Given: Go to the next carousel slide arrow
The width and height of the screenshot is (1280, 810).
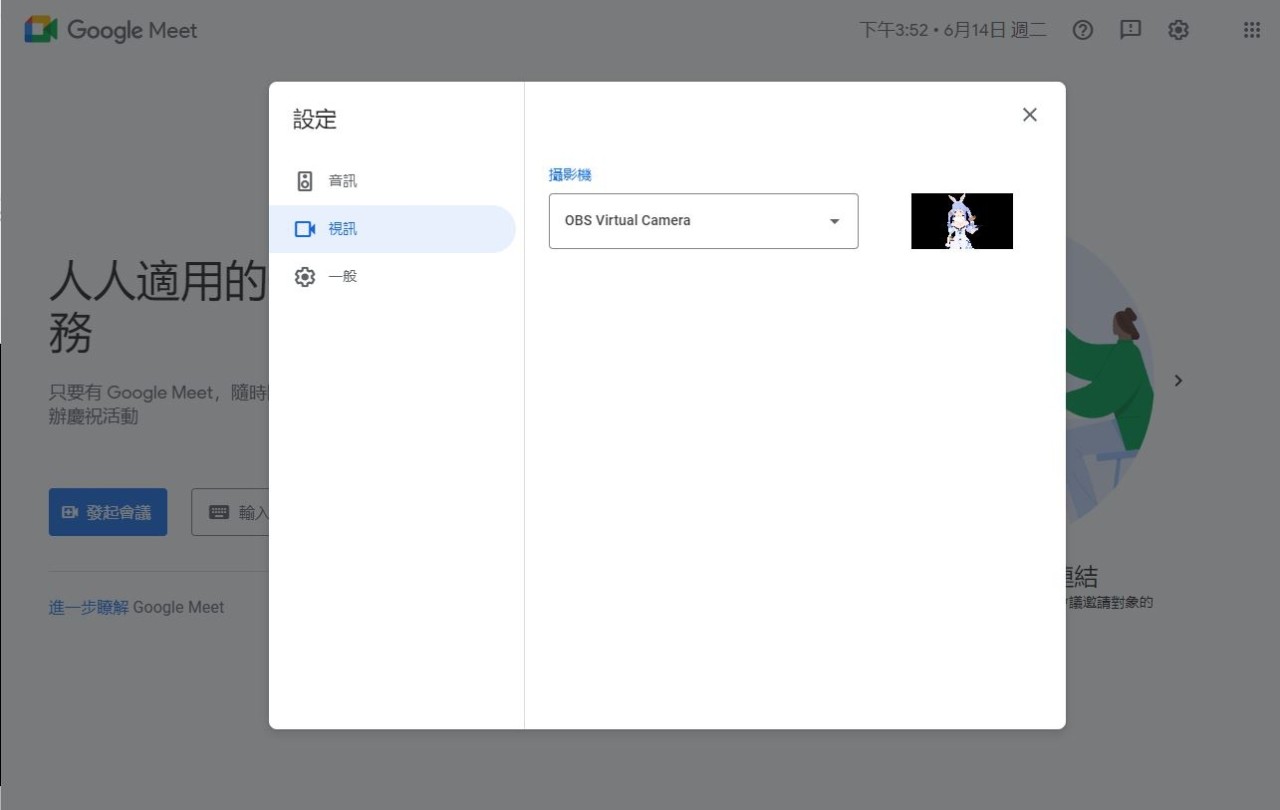Looking at the screenshot, I should 1178,380.
